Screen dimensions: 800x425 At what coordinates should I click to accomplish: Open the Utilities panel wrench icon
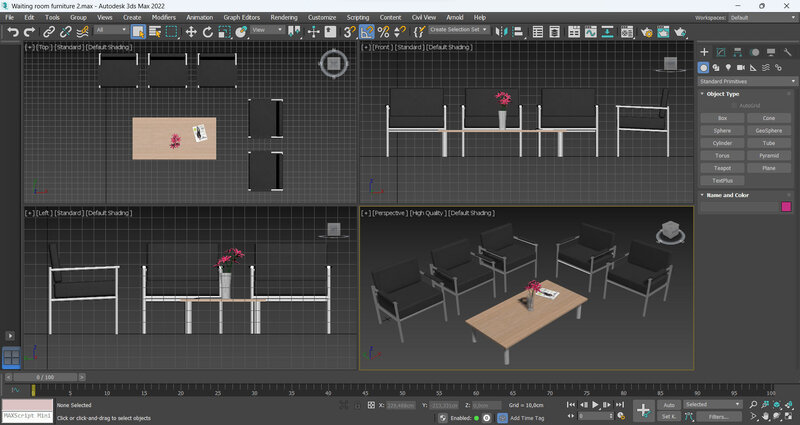(x=787, y=51)
